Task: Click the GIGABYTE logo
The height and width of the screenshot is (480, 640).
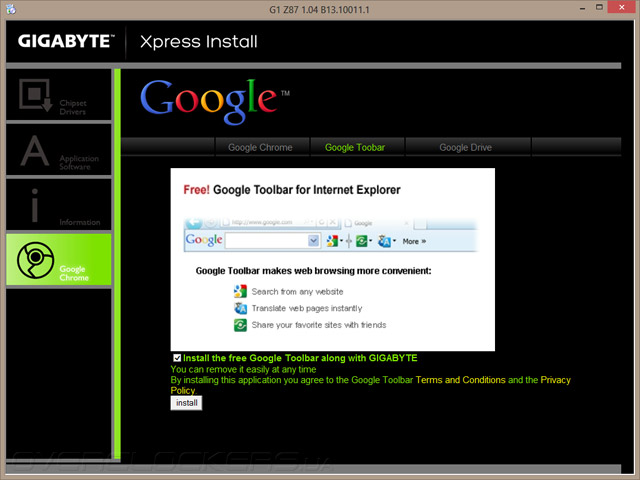Action: (66, 41)
